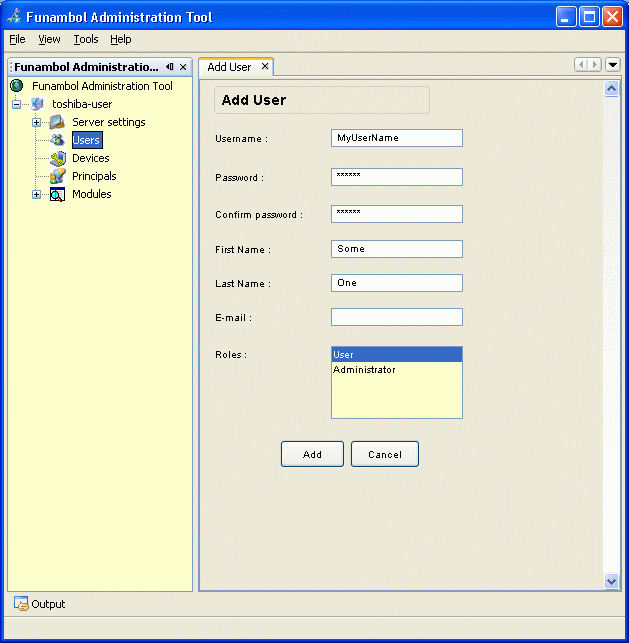Select the Principals tree item
The width and height of the screenshot is (629, 643).
[94, 176]
